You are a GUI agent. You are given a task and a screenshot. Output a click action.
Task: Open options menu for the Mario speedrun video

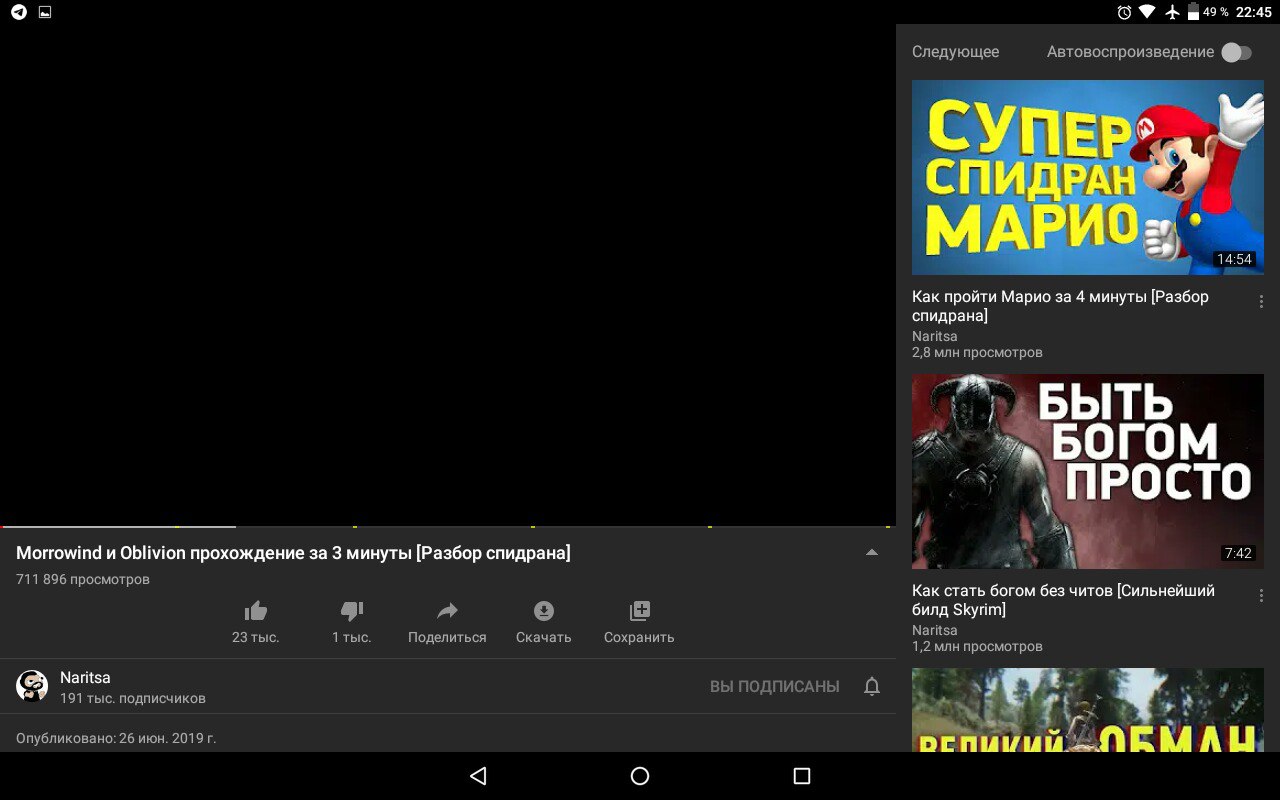coord(1261,301)
